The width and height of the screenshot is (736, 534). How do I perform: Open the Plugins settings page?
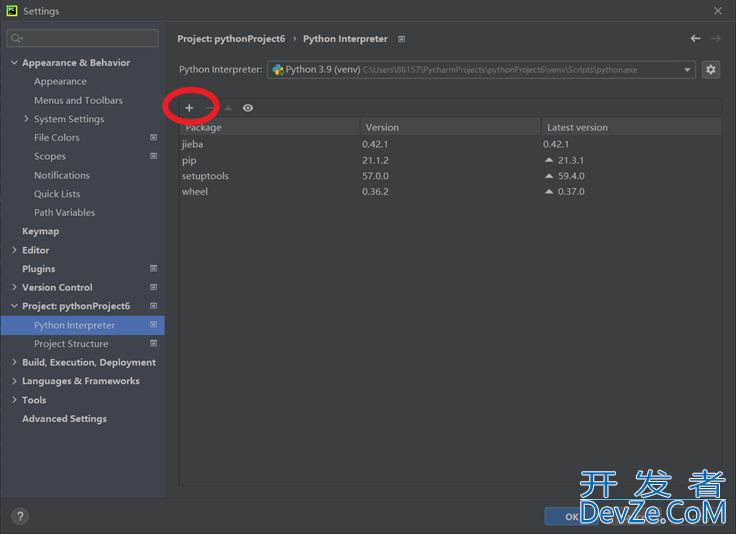pyautogui.click(x=38, y=269)
